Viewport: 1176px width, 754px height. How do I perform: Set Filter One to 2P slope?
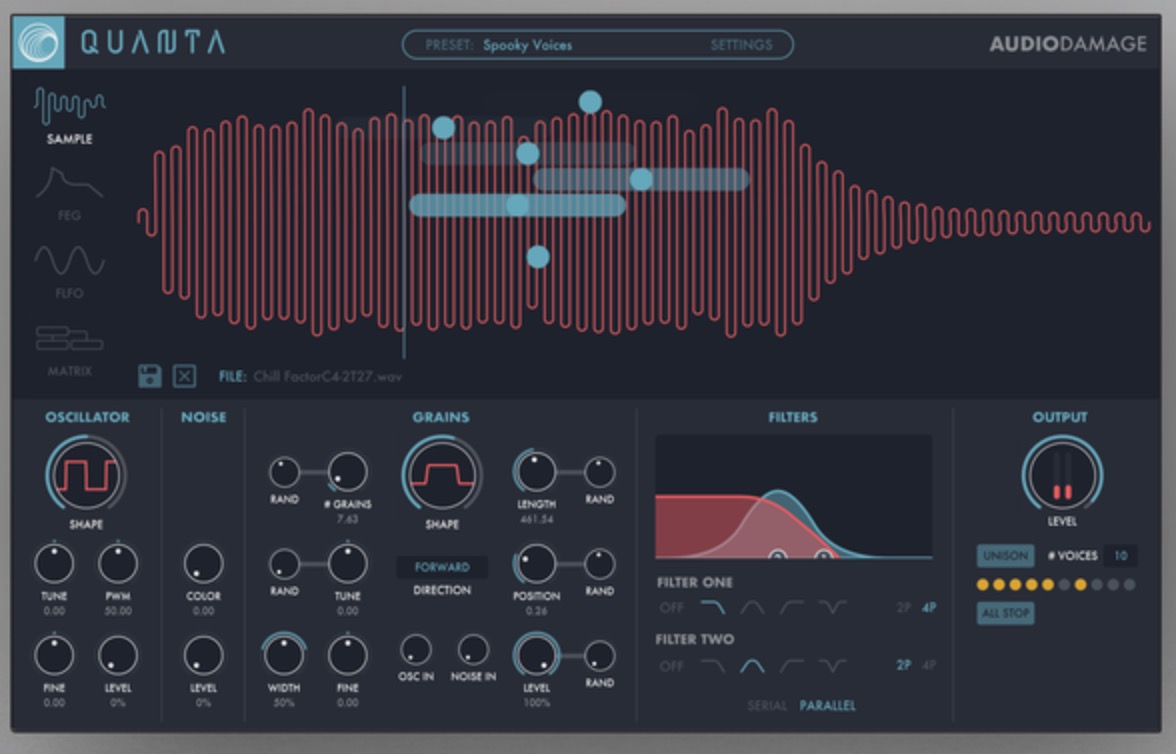coord(904,608)
